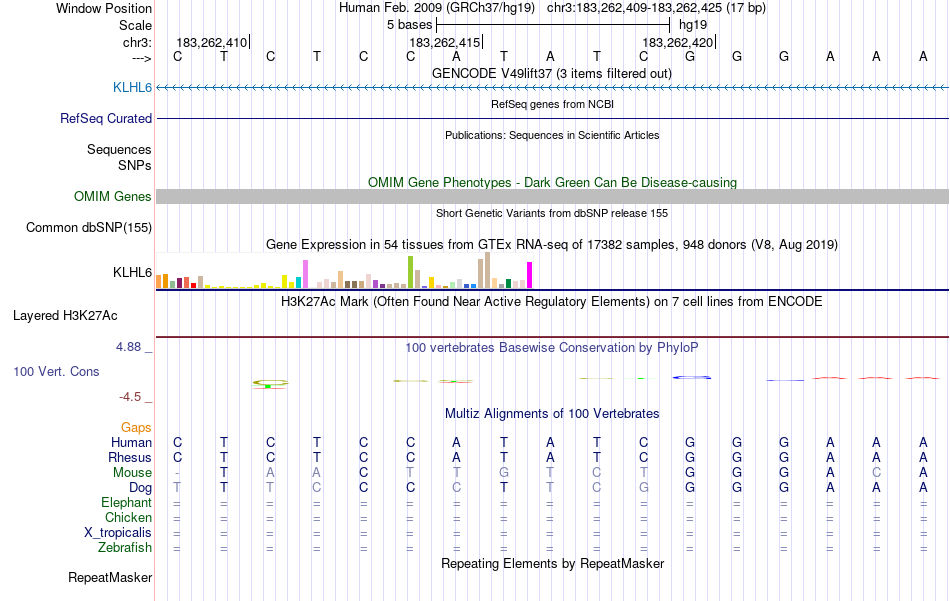Select the Zebrafish alignment row label
Image resolution: width=950 pixels, height=601 pixels.
[x=125, y=548]
